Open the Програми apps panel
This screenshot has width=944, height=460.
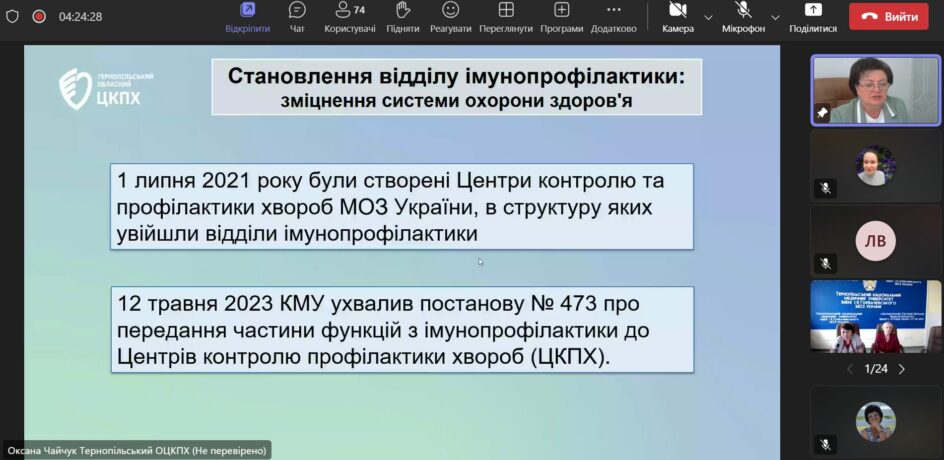(561, 16)
